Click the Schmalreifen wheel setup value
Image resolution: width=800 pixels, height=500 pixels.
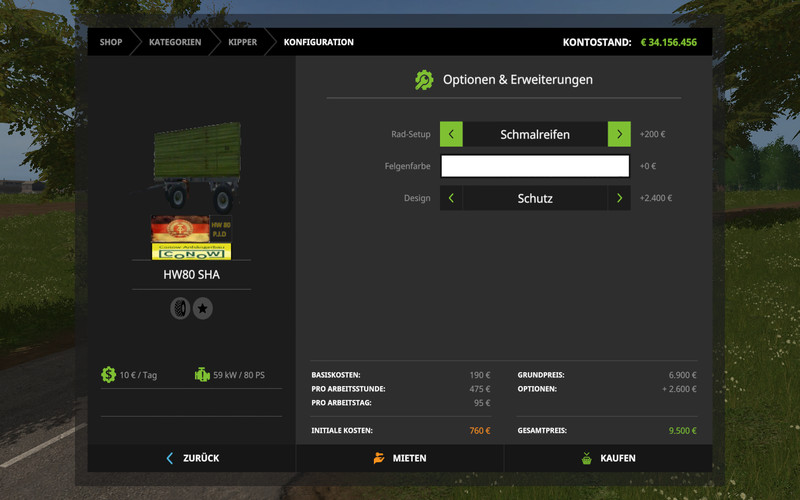tap(535, 134)
